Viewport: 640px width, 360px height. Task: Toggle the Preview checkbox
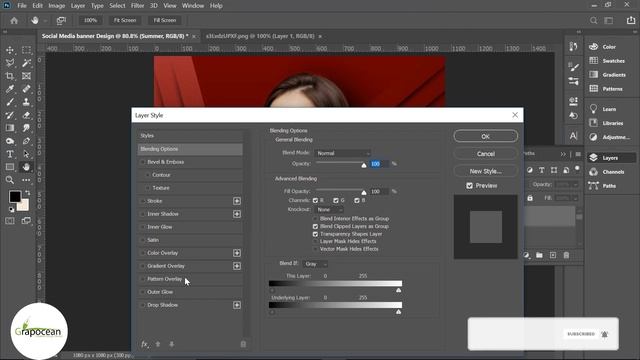(469, 186)
